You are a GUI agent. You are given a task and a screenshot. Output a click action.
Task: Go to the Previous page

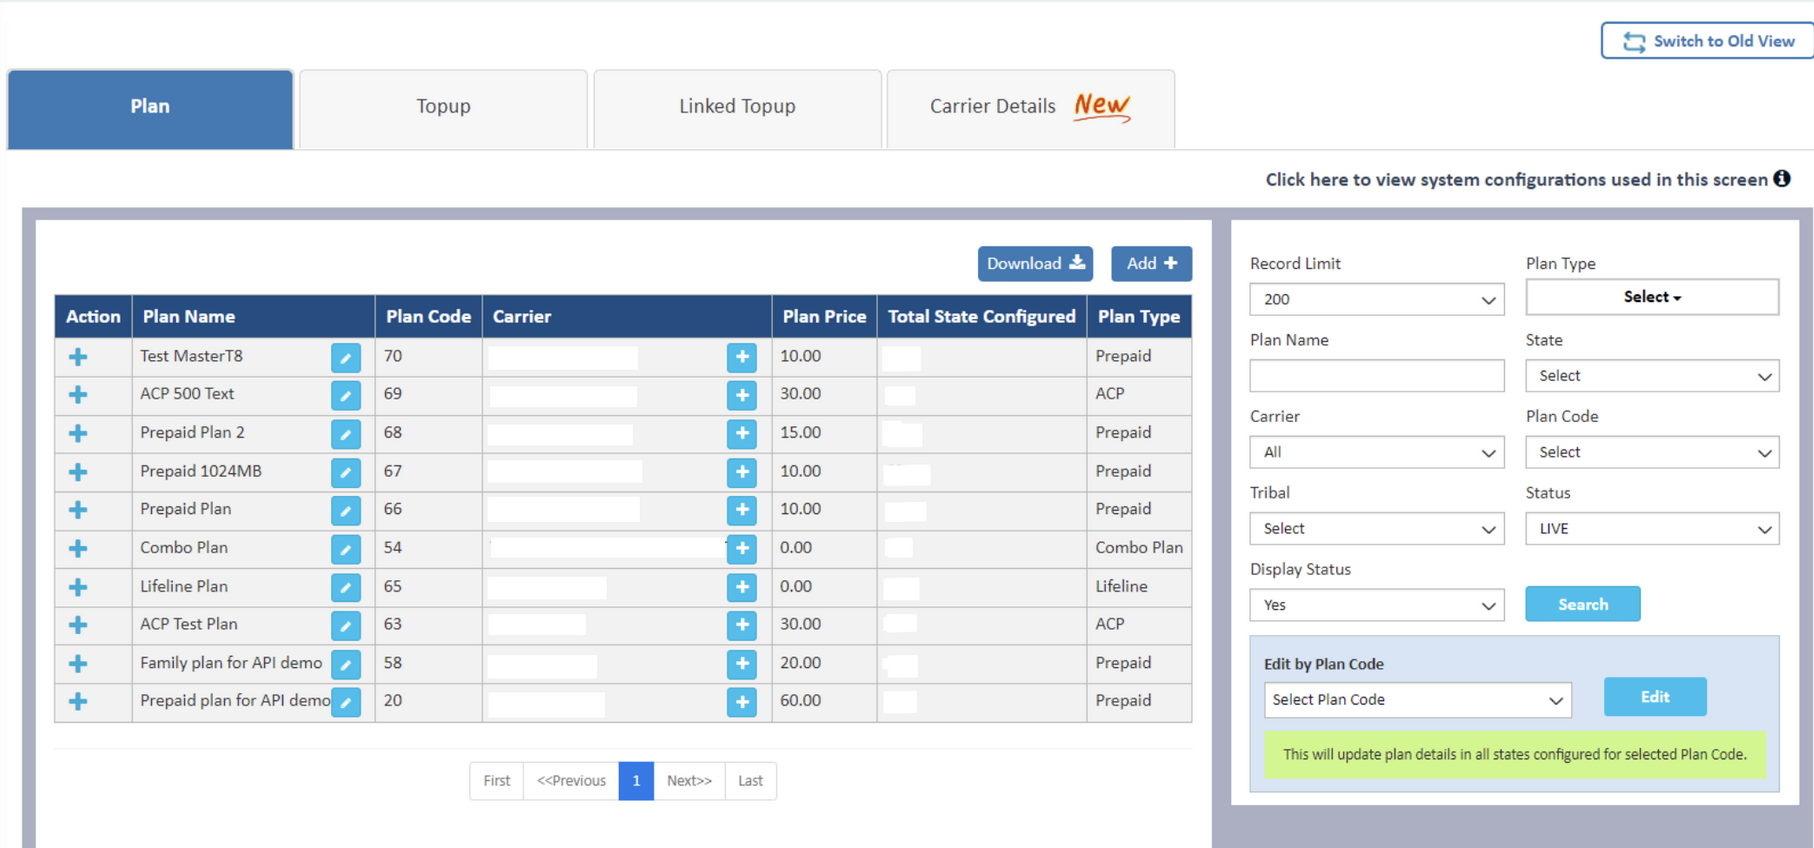[x=571, y=781]
